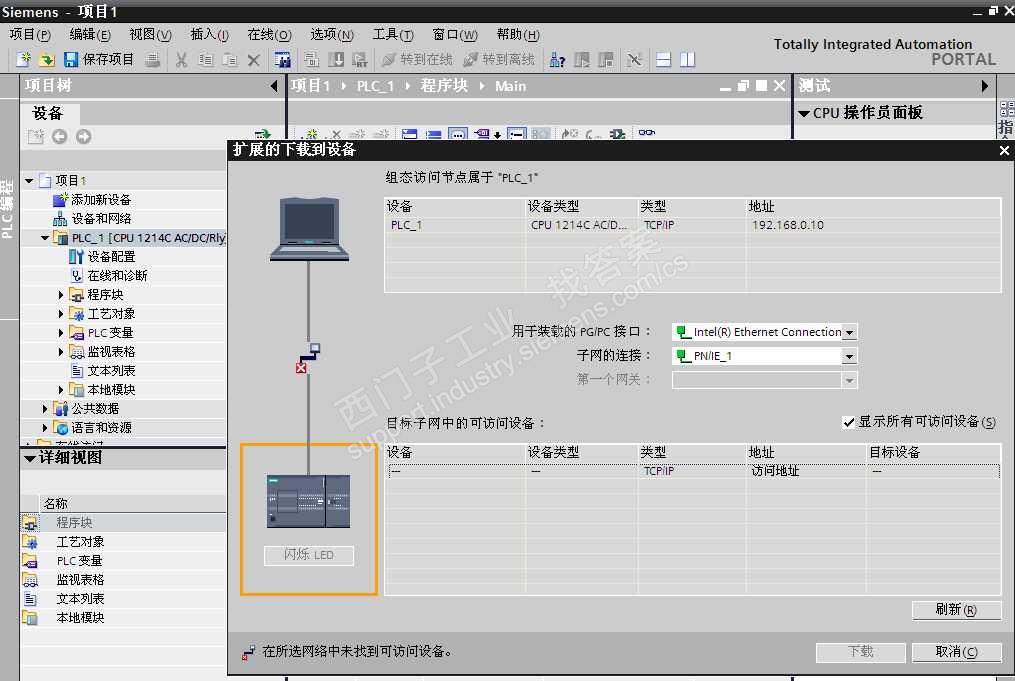The image size is (1015, 681).
Task: Split editor vertically toolbar icon
Action: pyautogui.click(x=687, y=60)
